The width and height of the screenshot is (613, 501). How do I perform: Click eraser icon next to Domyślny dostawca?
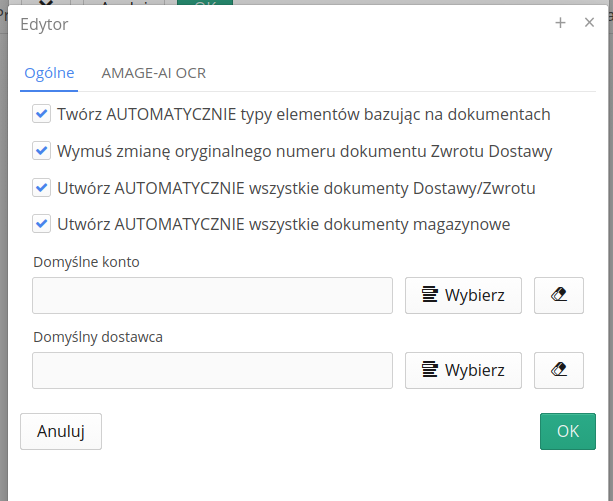point(559,370)
